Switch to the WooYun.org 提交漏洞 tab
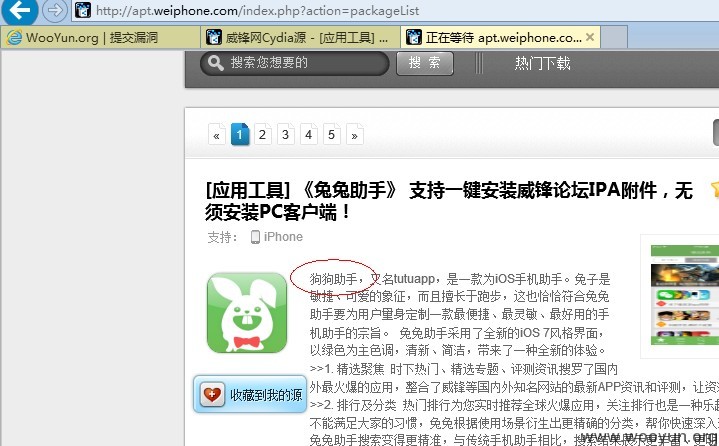 [x=100, y=37]
